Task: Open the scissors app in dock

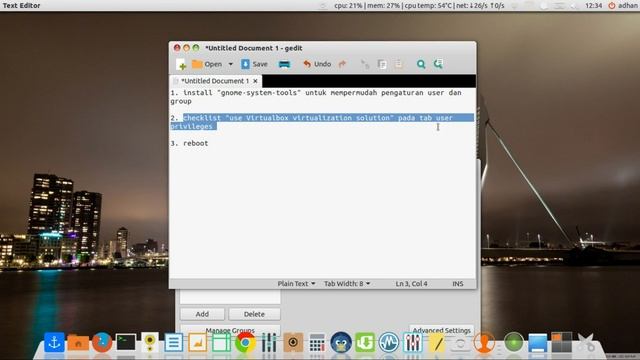Action: pos(586,342)
